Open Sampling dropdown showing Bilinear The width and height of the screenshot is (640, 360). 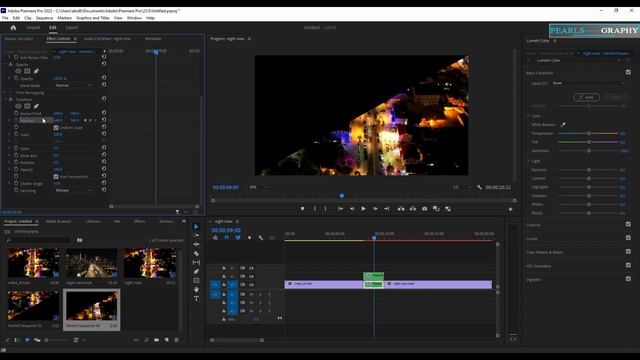coord(73,190)
